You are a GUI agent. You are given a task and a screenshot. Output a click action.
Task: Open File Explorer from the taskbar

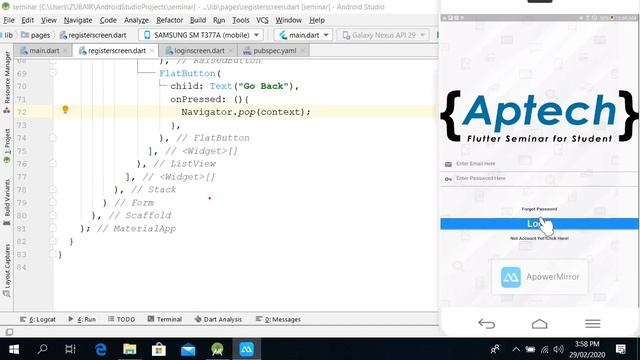pos(130,349)
